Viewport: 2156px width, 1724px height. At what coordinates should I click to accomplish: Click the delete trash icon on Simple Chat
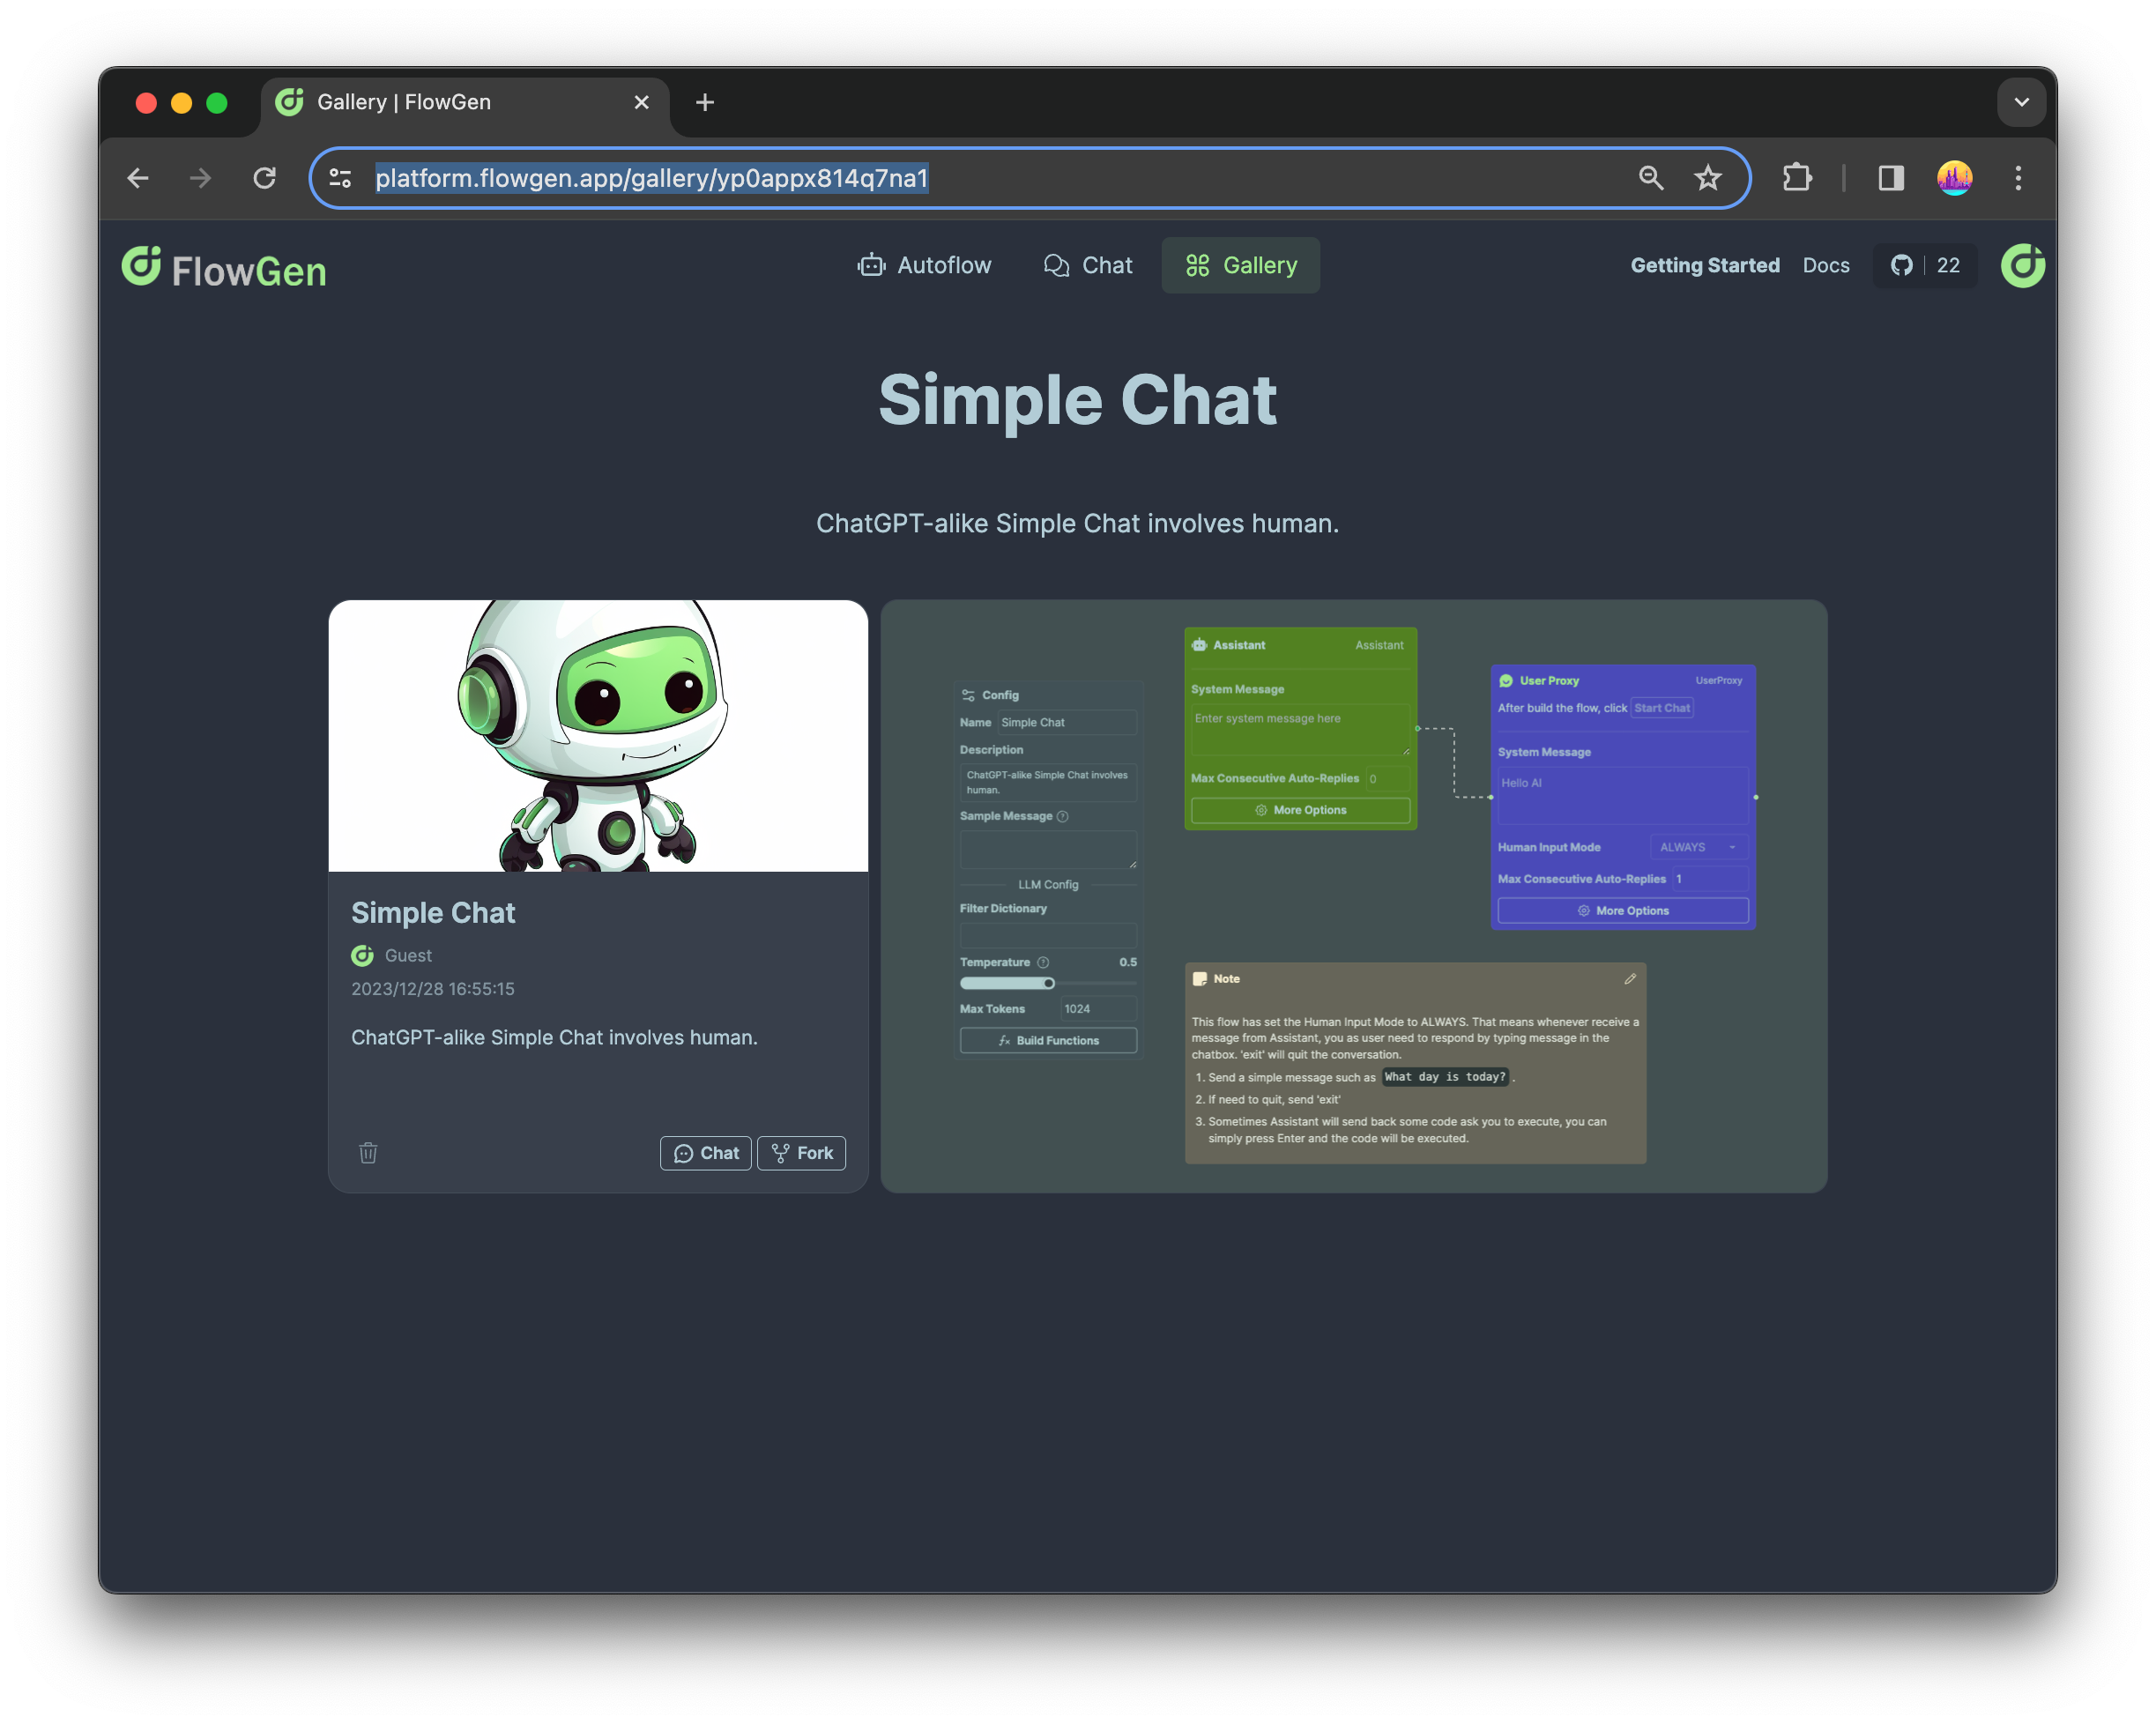pyautogui.click(x=369, y=1152)
